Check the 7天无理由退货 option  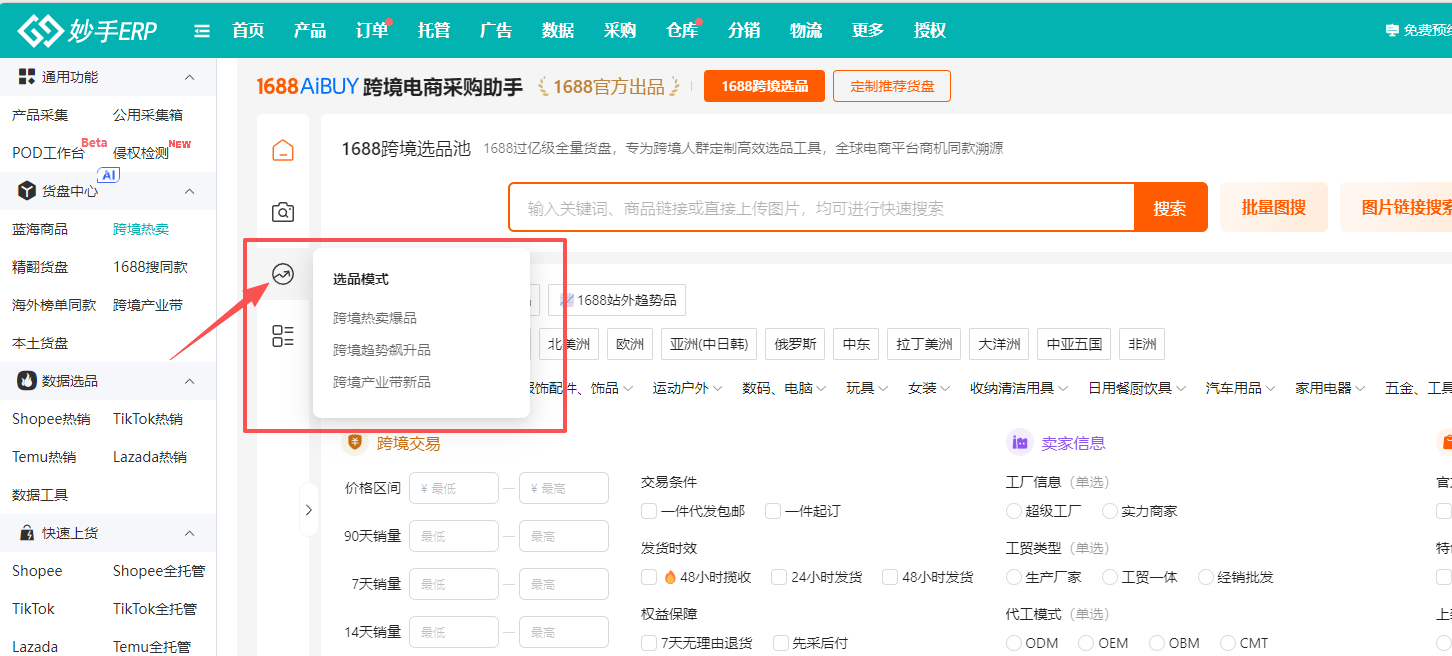click(x=649, y=643)
